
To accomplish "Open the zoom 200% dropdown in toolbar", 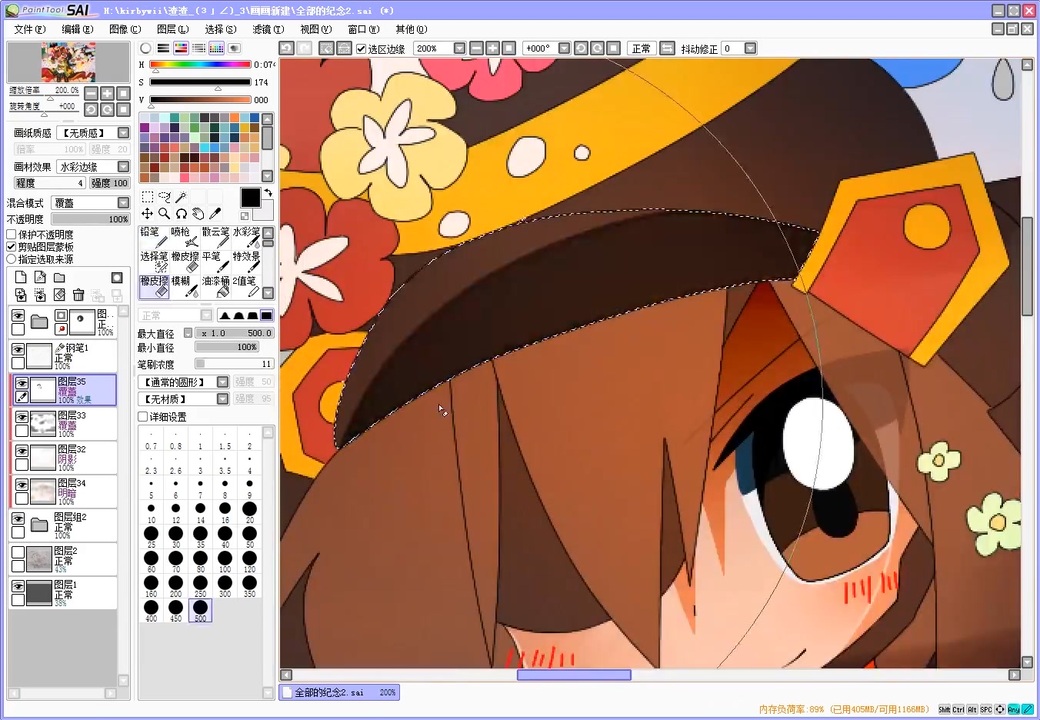I will [x=459, y=48].
